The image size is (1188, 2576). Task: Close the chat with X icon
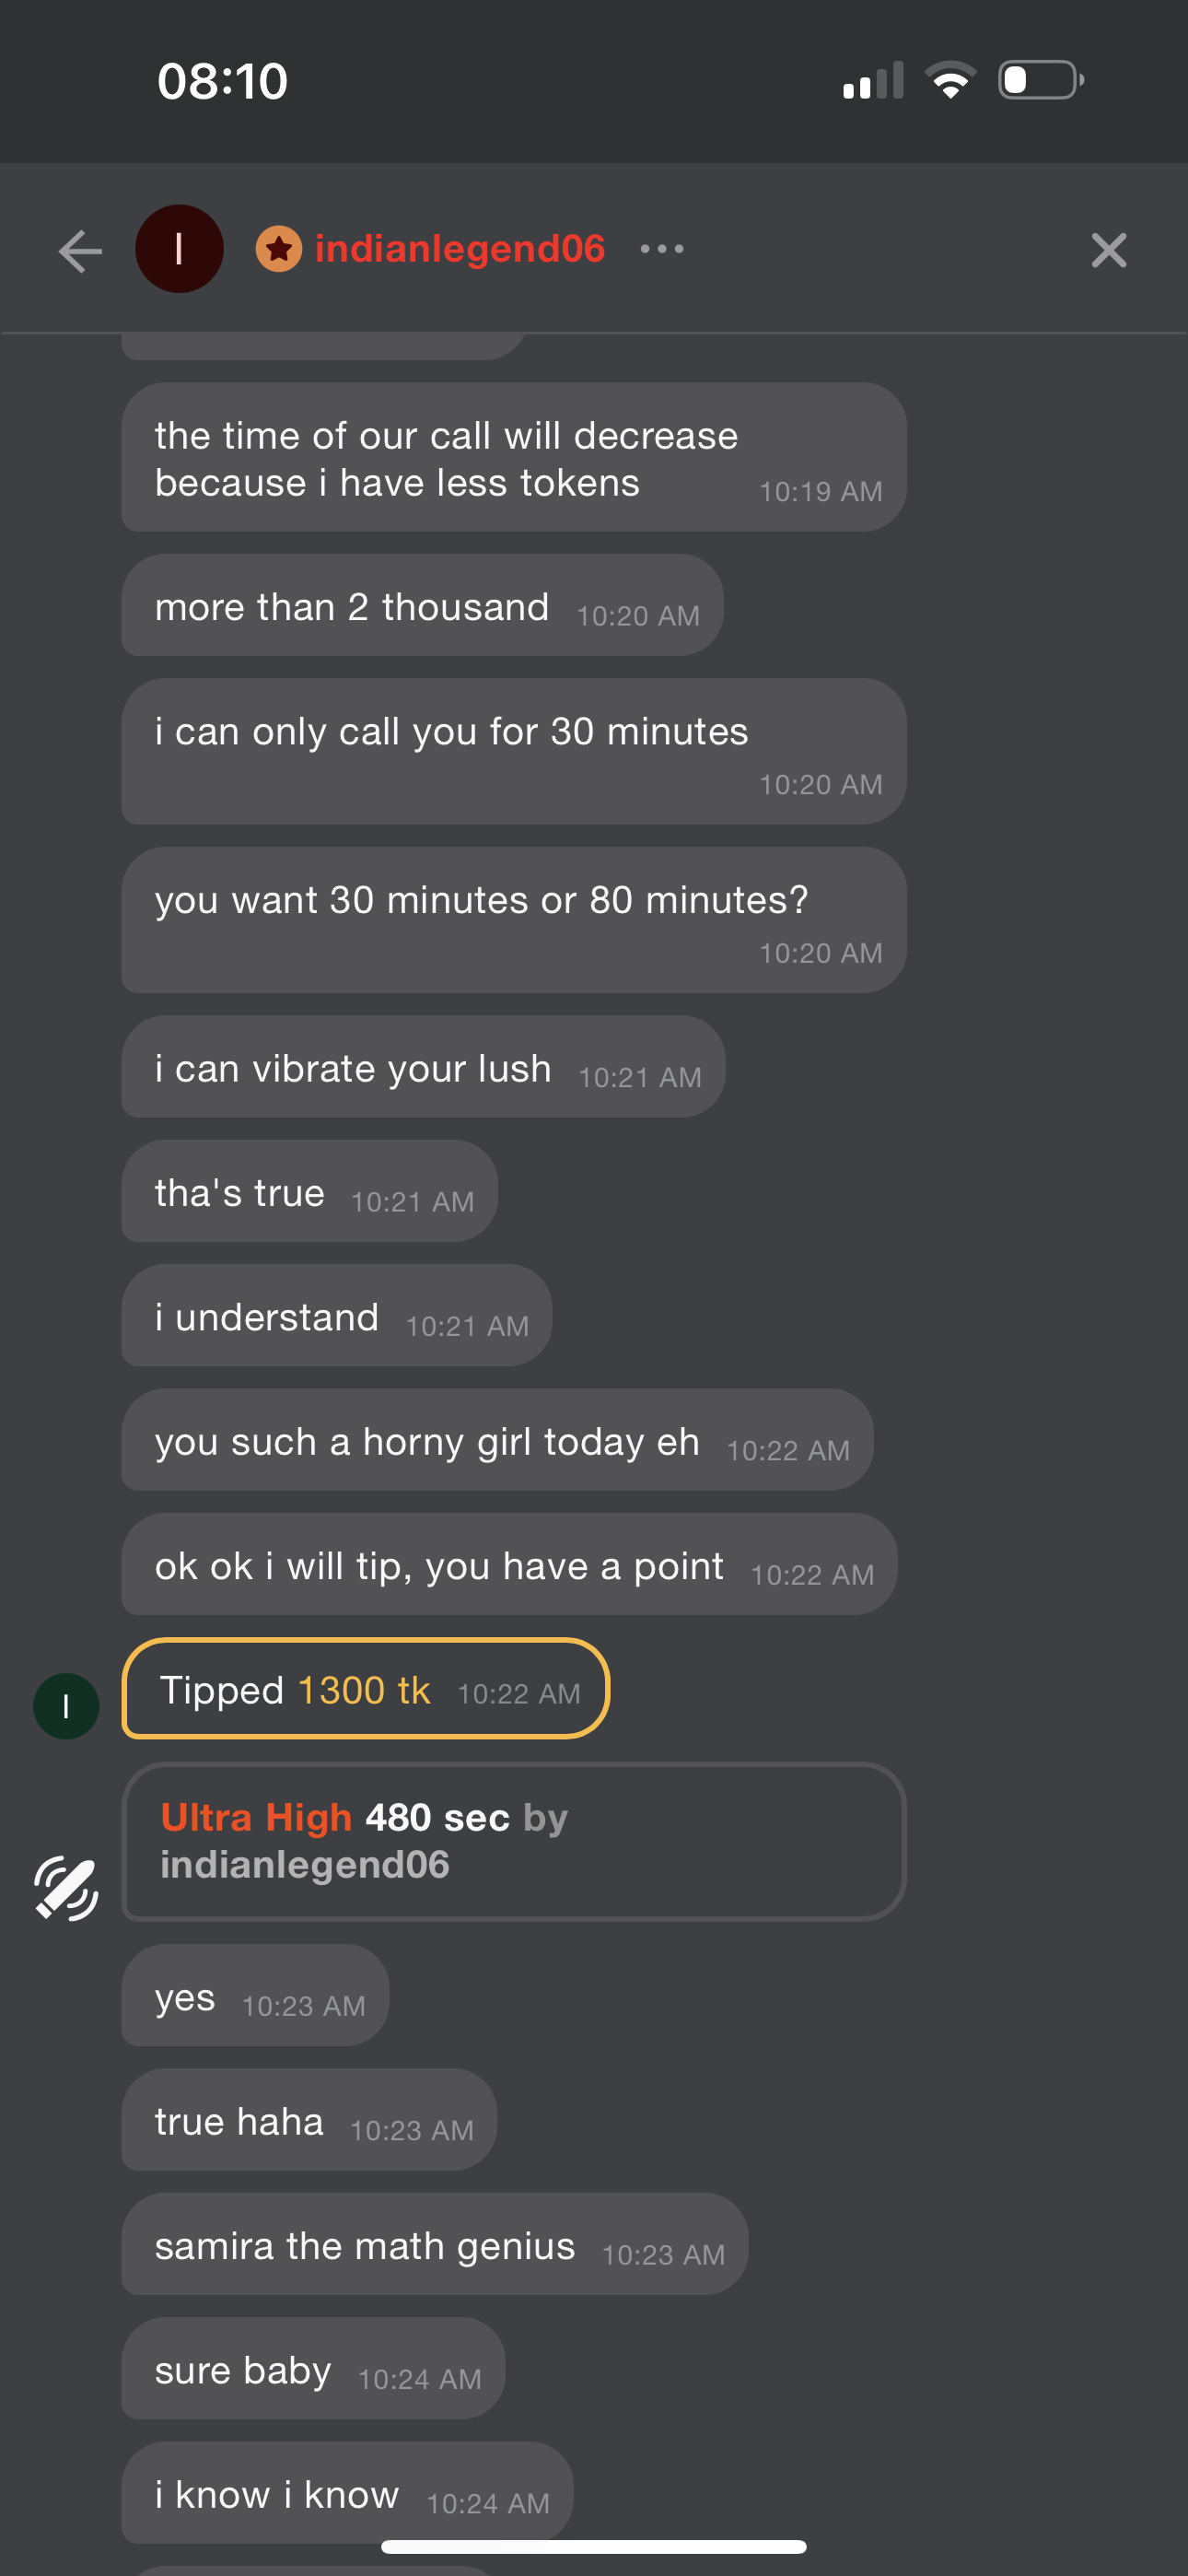click(x=1109, y=250)
